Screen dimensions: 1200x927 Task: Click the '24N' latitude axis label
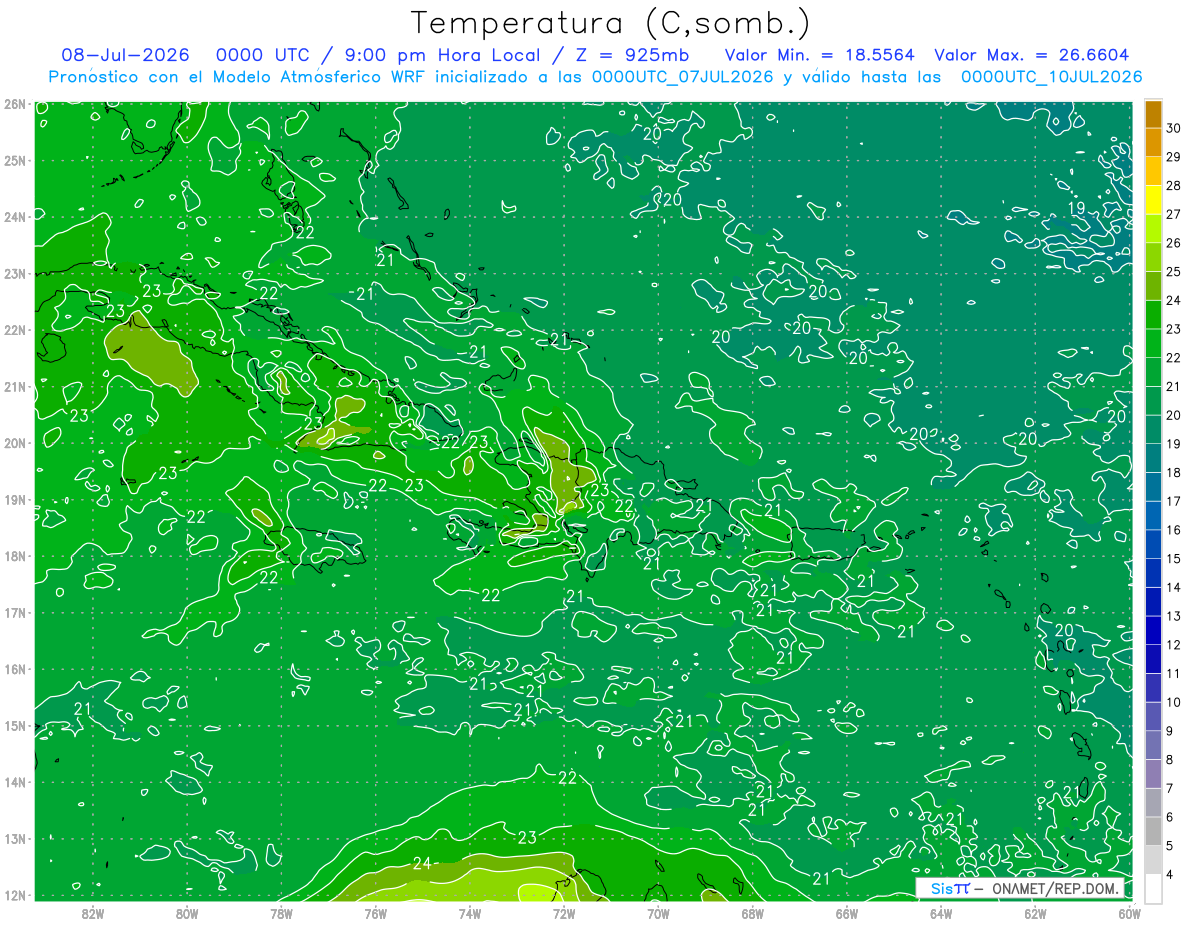[x=14, y=217]
